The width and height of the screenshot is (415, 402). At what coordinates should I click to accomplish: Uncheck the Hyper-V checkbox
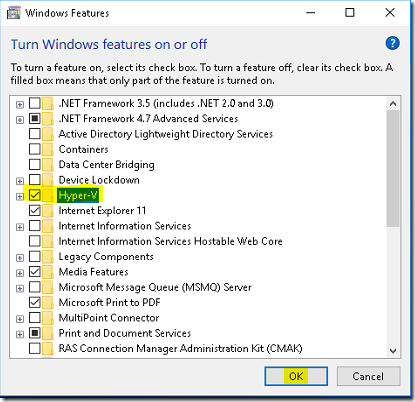point(35,195)
